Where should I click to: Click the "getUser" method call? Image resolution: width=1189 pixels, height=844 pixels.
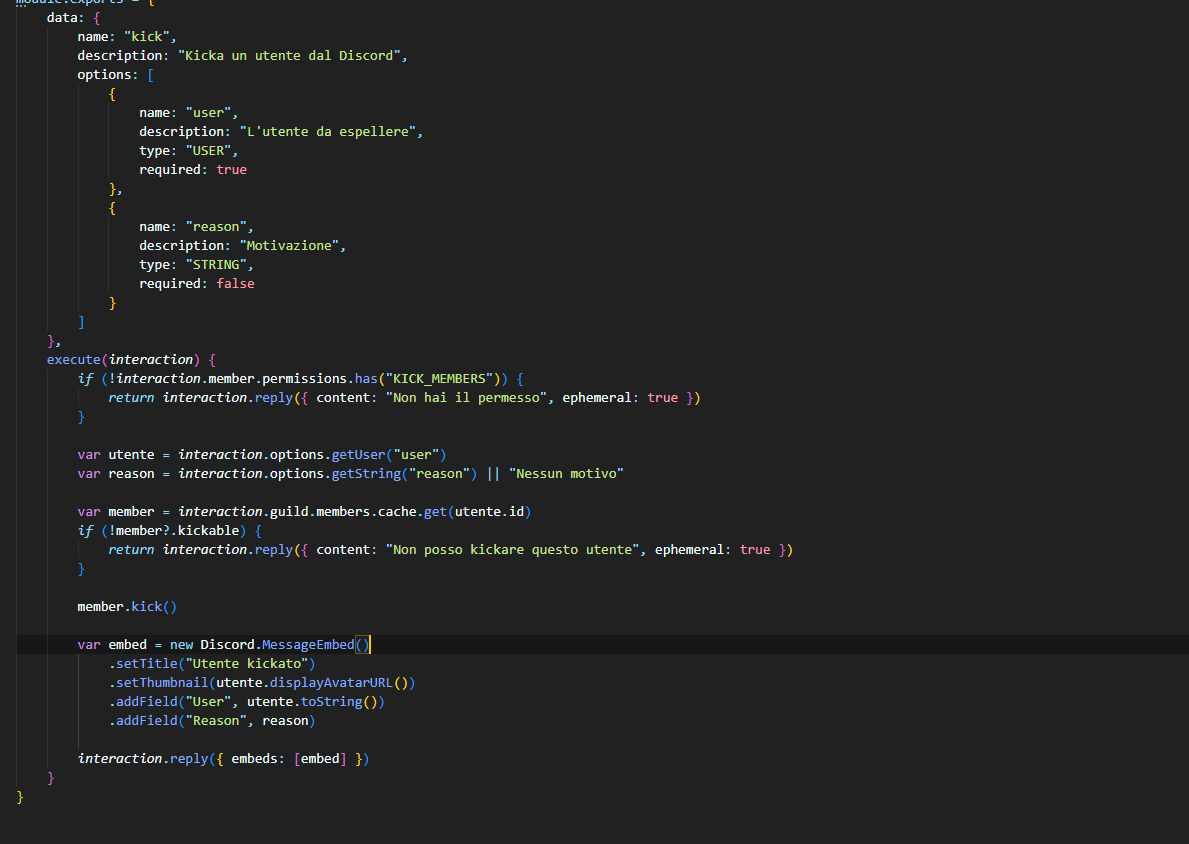tap(358, 454)
